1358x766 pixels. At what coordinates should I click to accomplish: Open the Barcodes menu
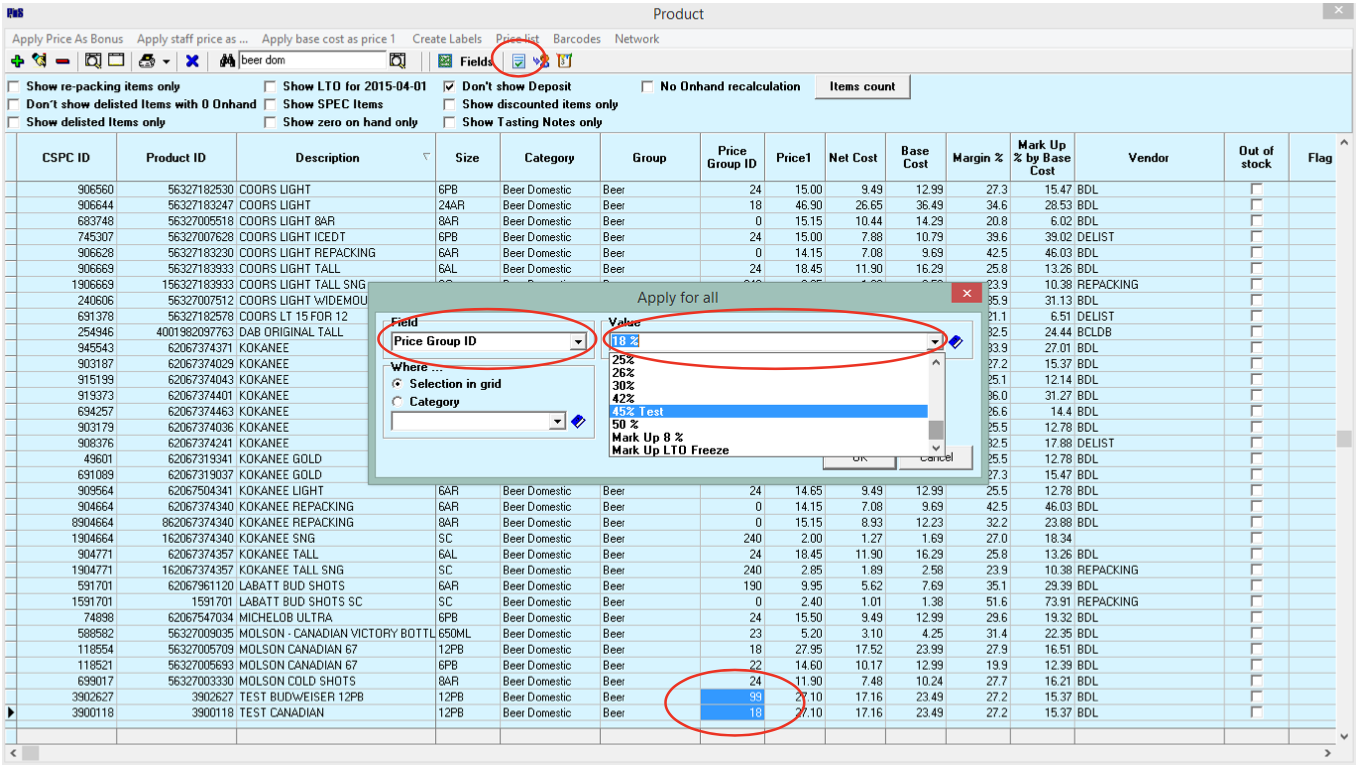click(x=577, y=39)
